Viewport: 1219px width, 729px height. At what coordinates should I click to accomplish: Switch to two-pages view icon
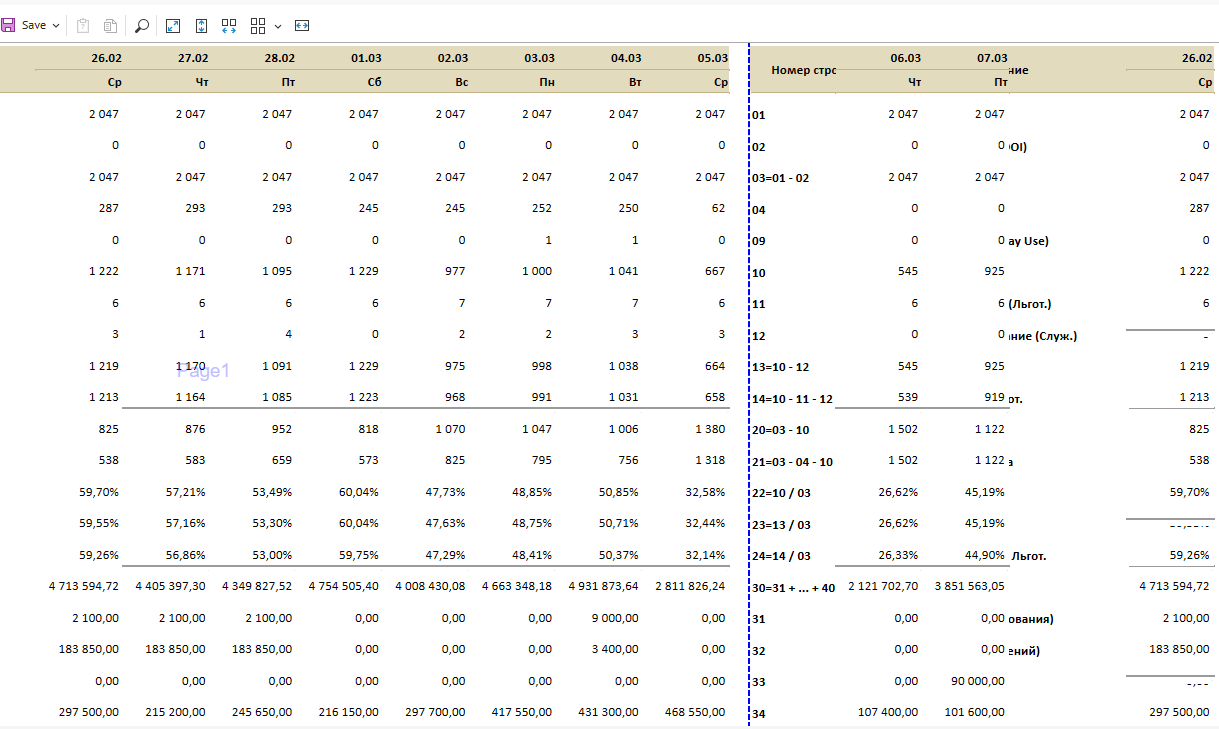[x=229, y=26]
